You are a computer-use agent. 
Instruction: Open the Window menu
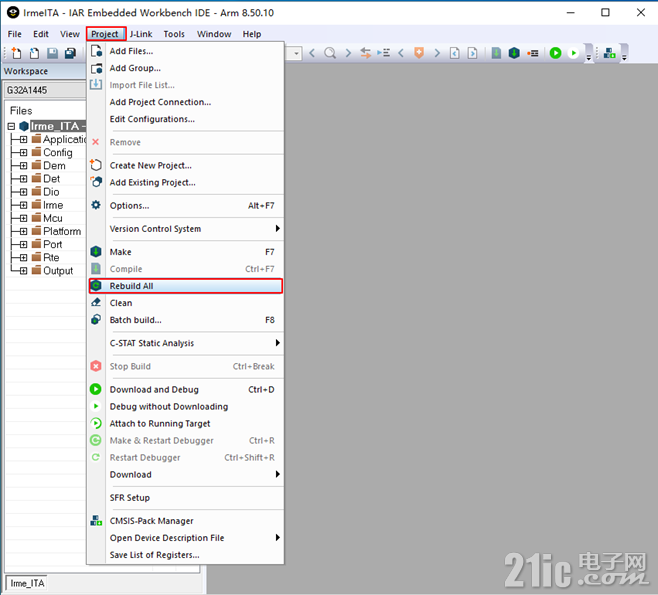pyautogui.click(x=214, y=34)
